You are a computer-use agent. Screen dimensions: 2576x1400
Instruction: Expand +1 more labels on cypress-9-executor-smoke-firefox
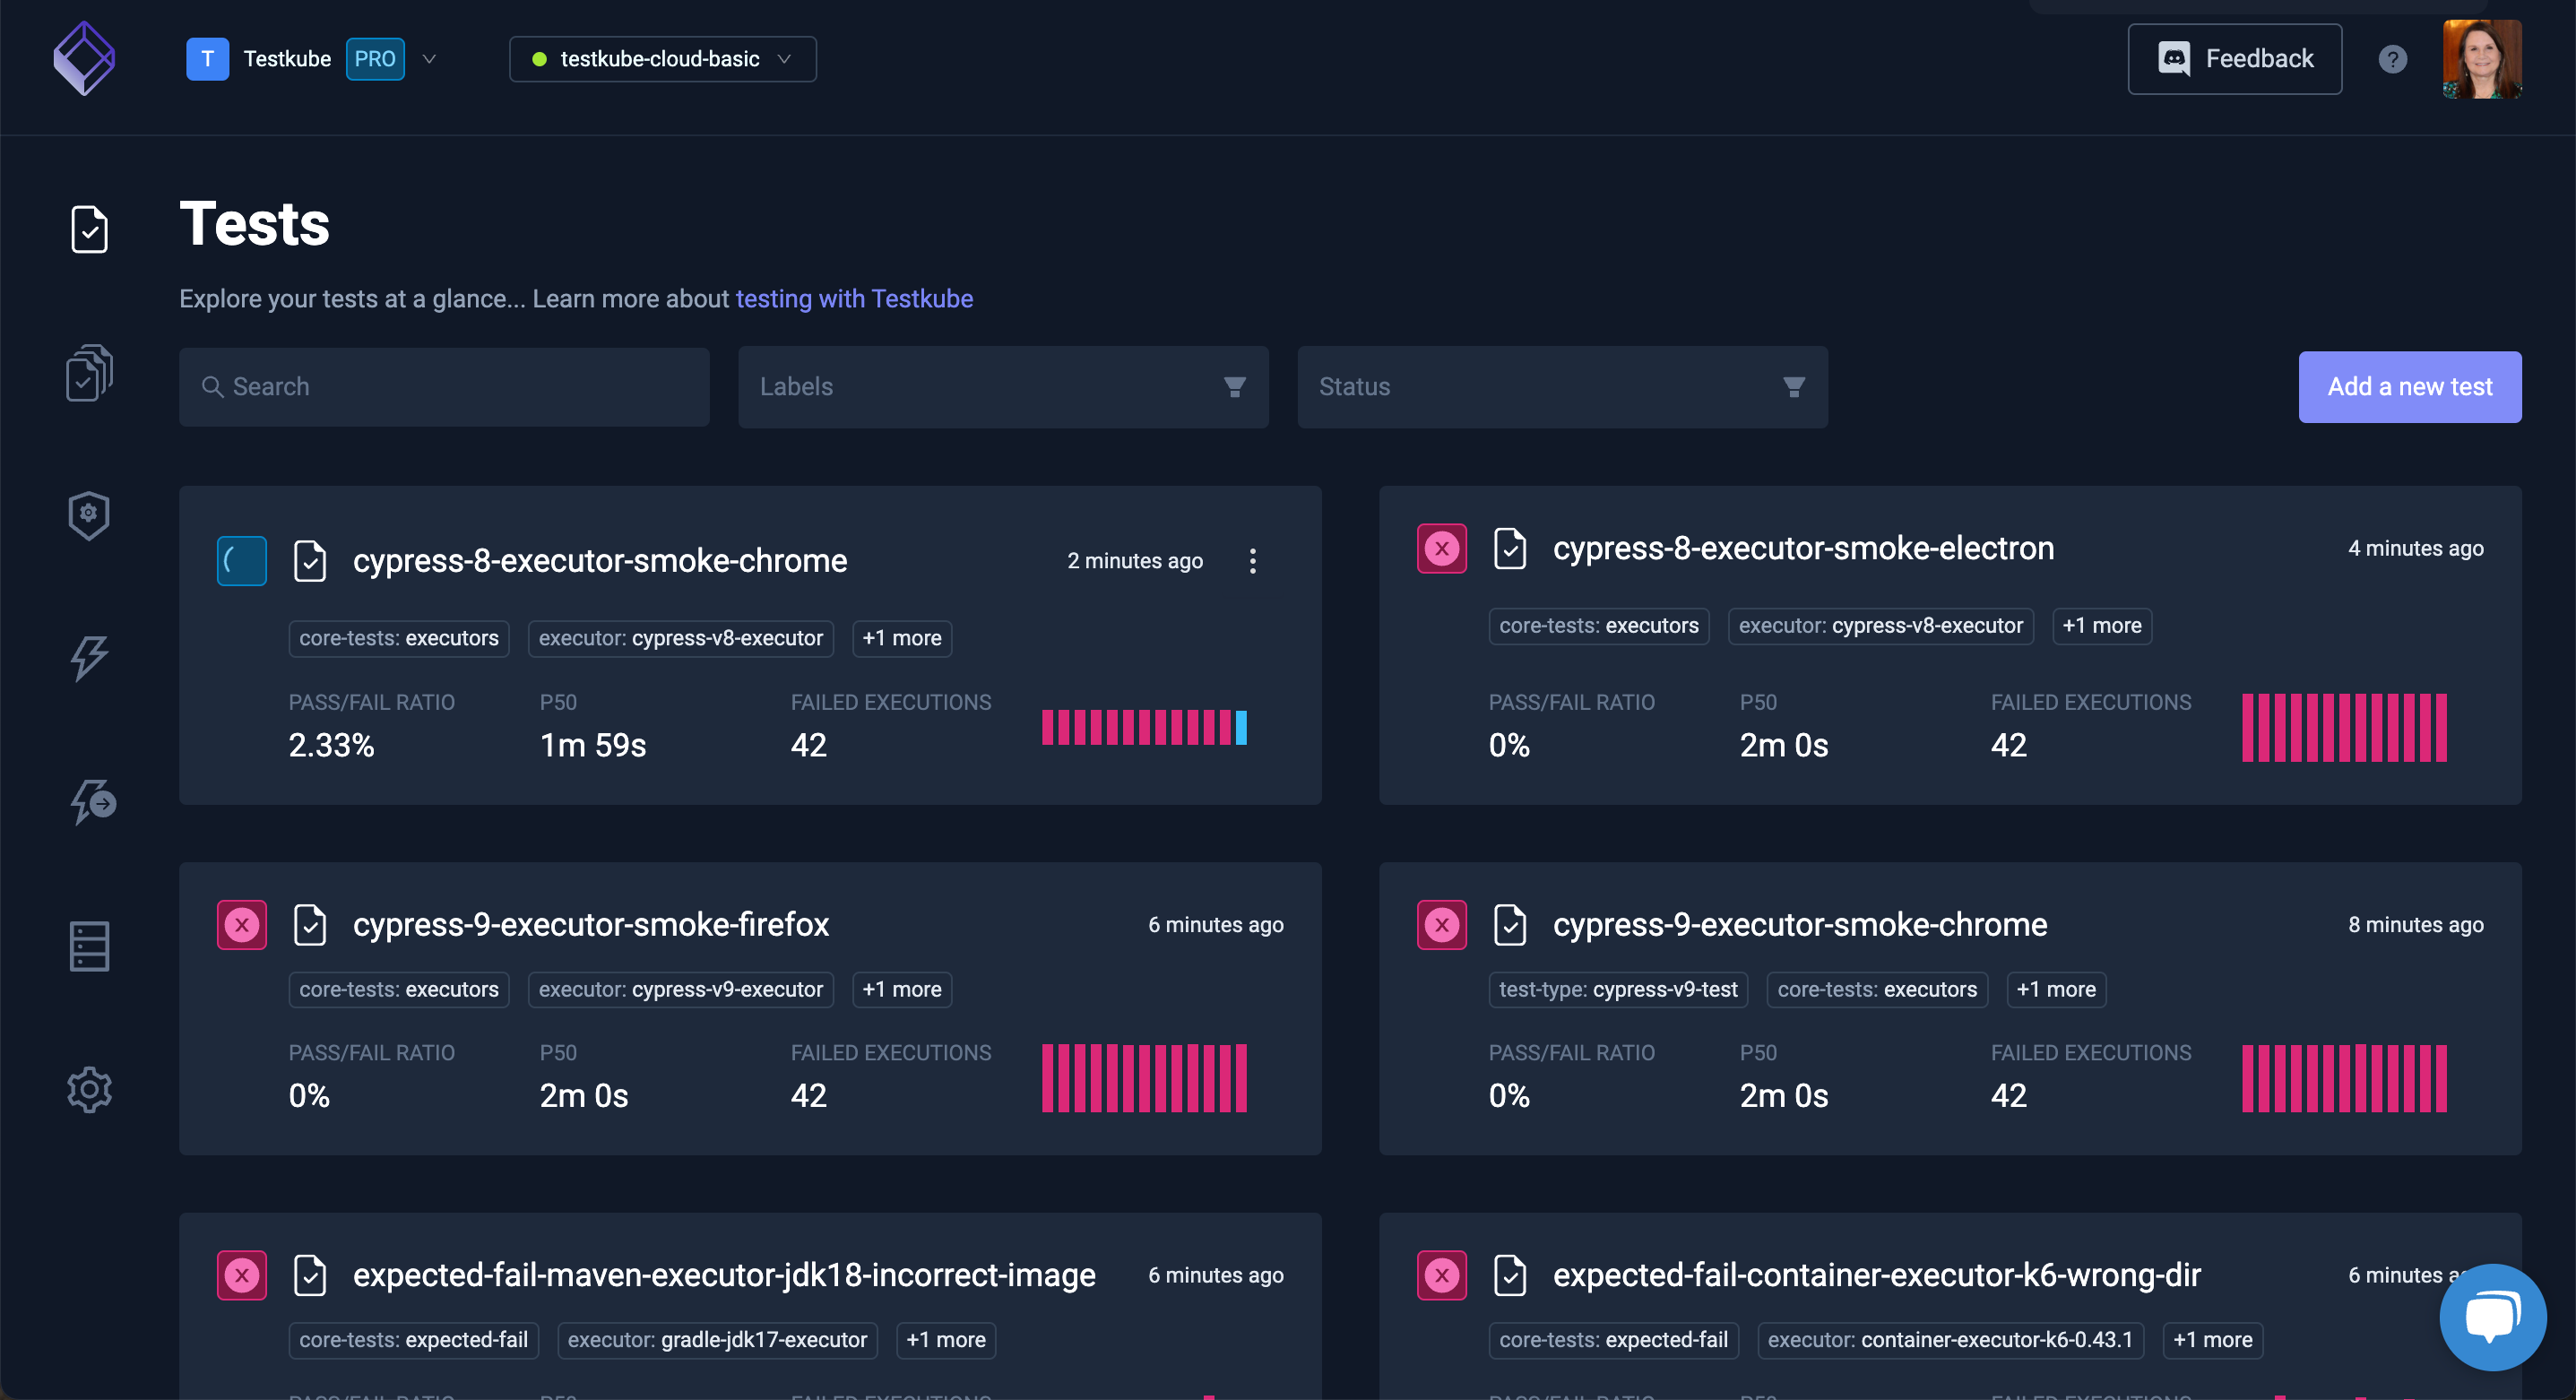click(902, 989)
